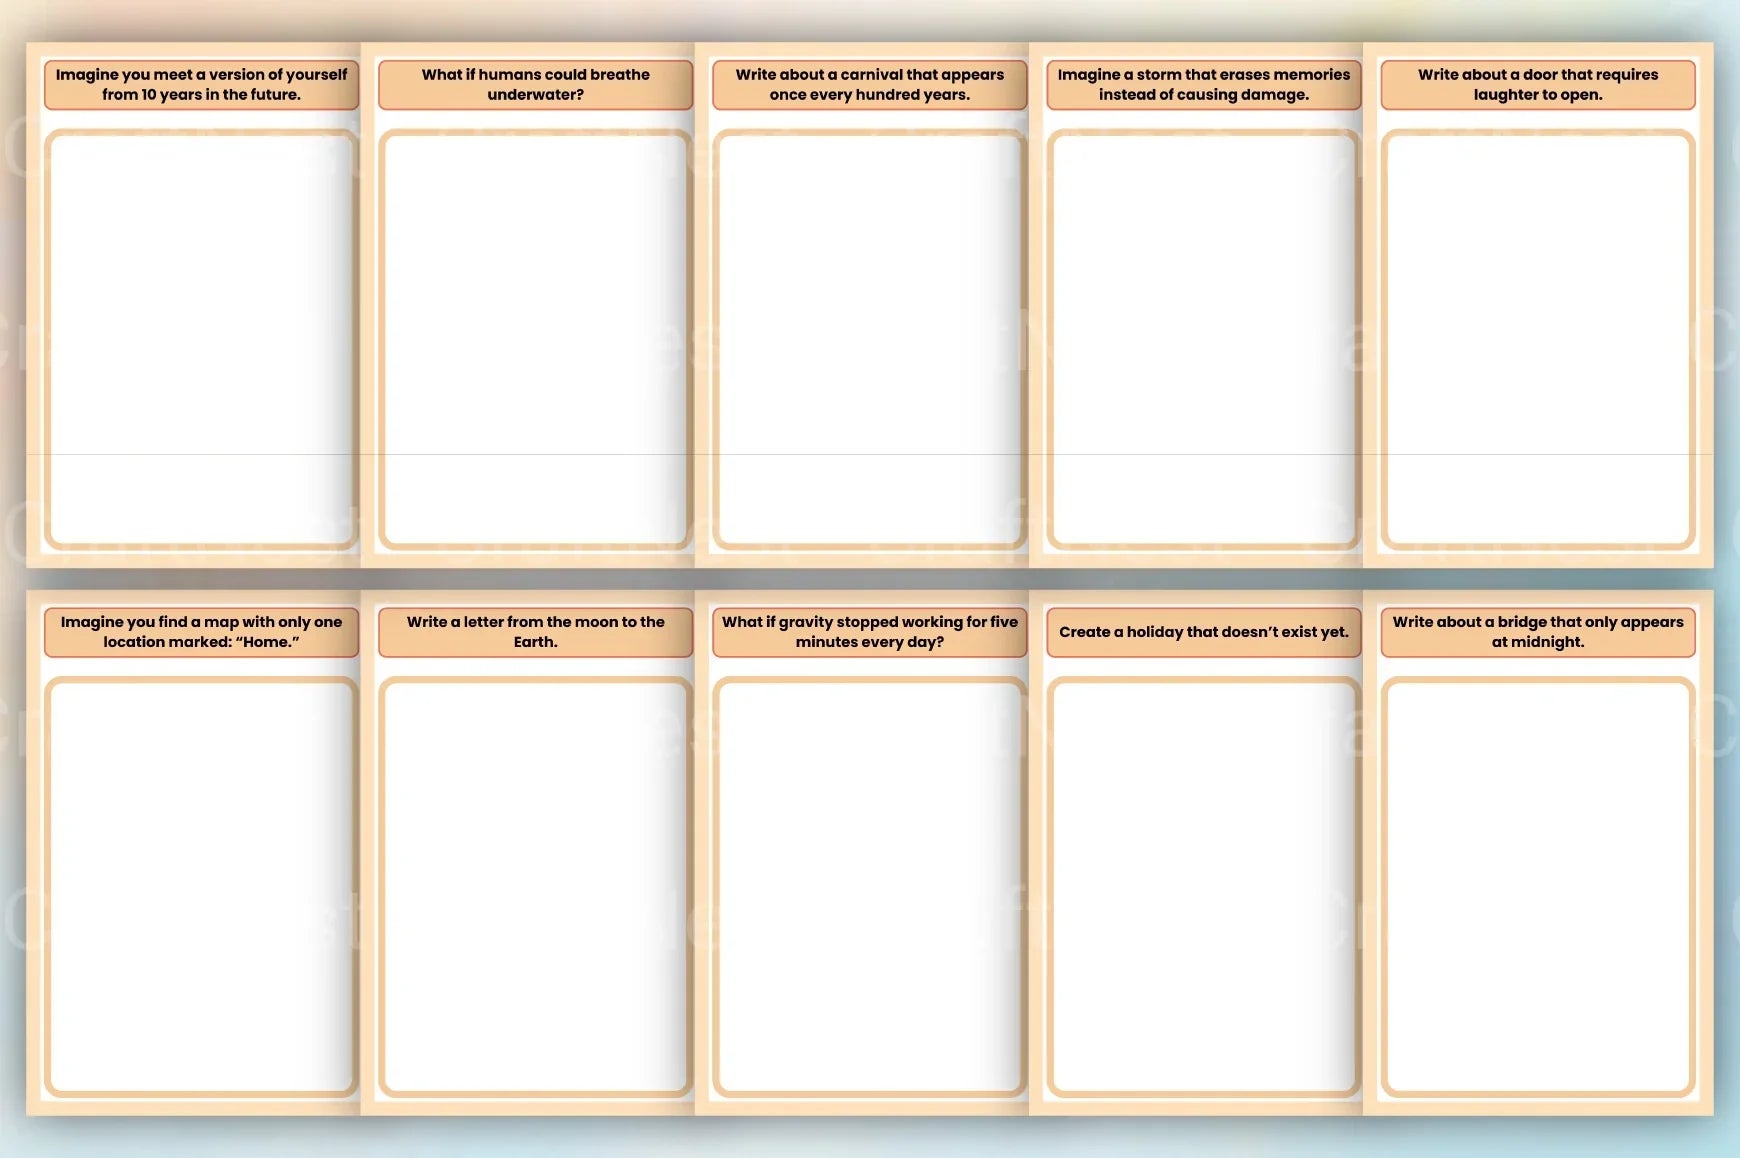Click 'Create a holiday that doesn't exist yet'
This screenshot has height=1158, width=1740.
click(1203, 632)
